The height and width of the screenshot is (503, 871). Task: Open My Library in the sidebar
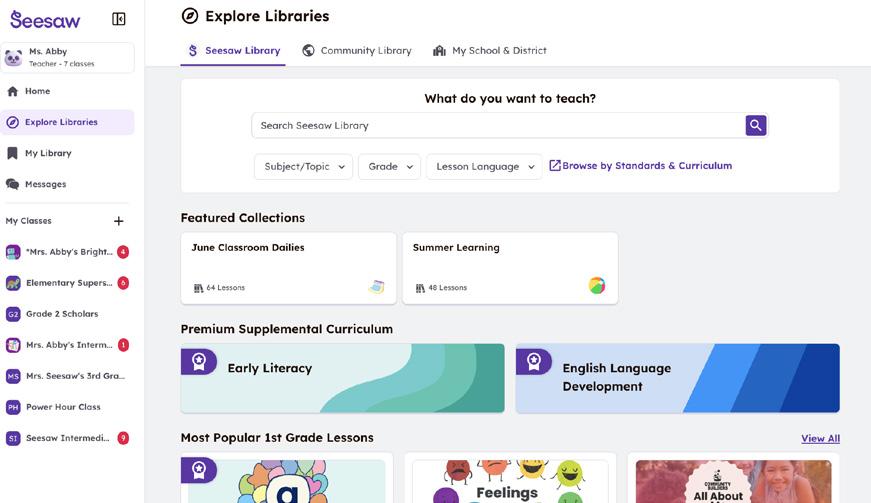[x=67, y=153]
